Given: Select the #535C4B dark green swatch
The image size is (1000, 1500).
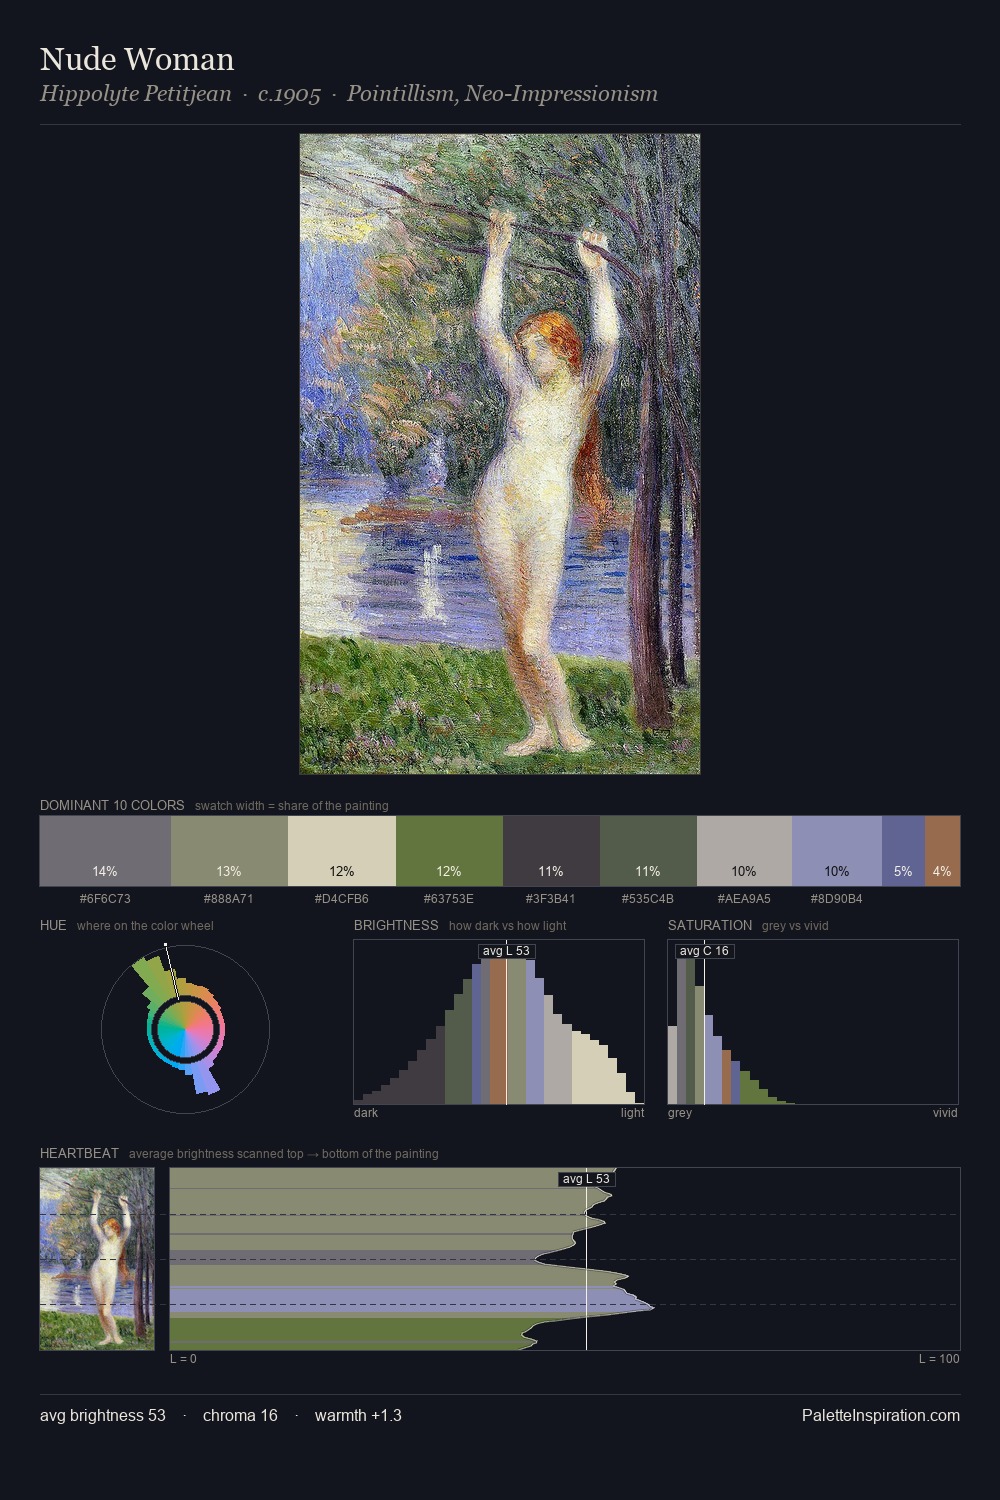Looking at the screenshot, I should pyautogui.click(x=648, y=851).
